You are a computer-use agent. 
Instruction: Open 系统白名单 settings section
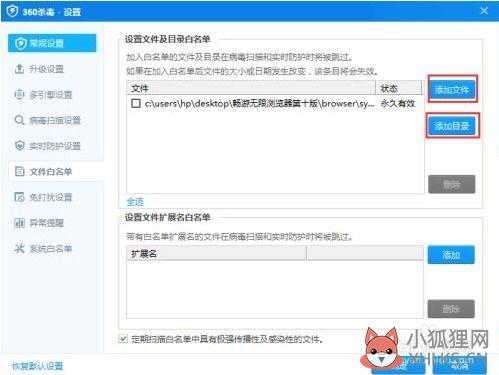tap(51, 249)
